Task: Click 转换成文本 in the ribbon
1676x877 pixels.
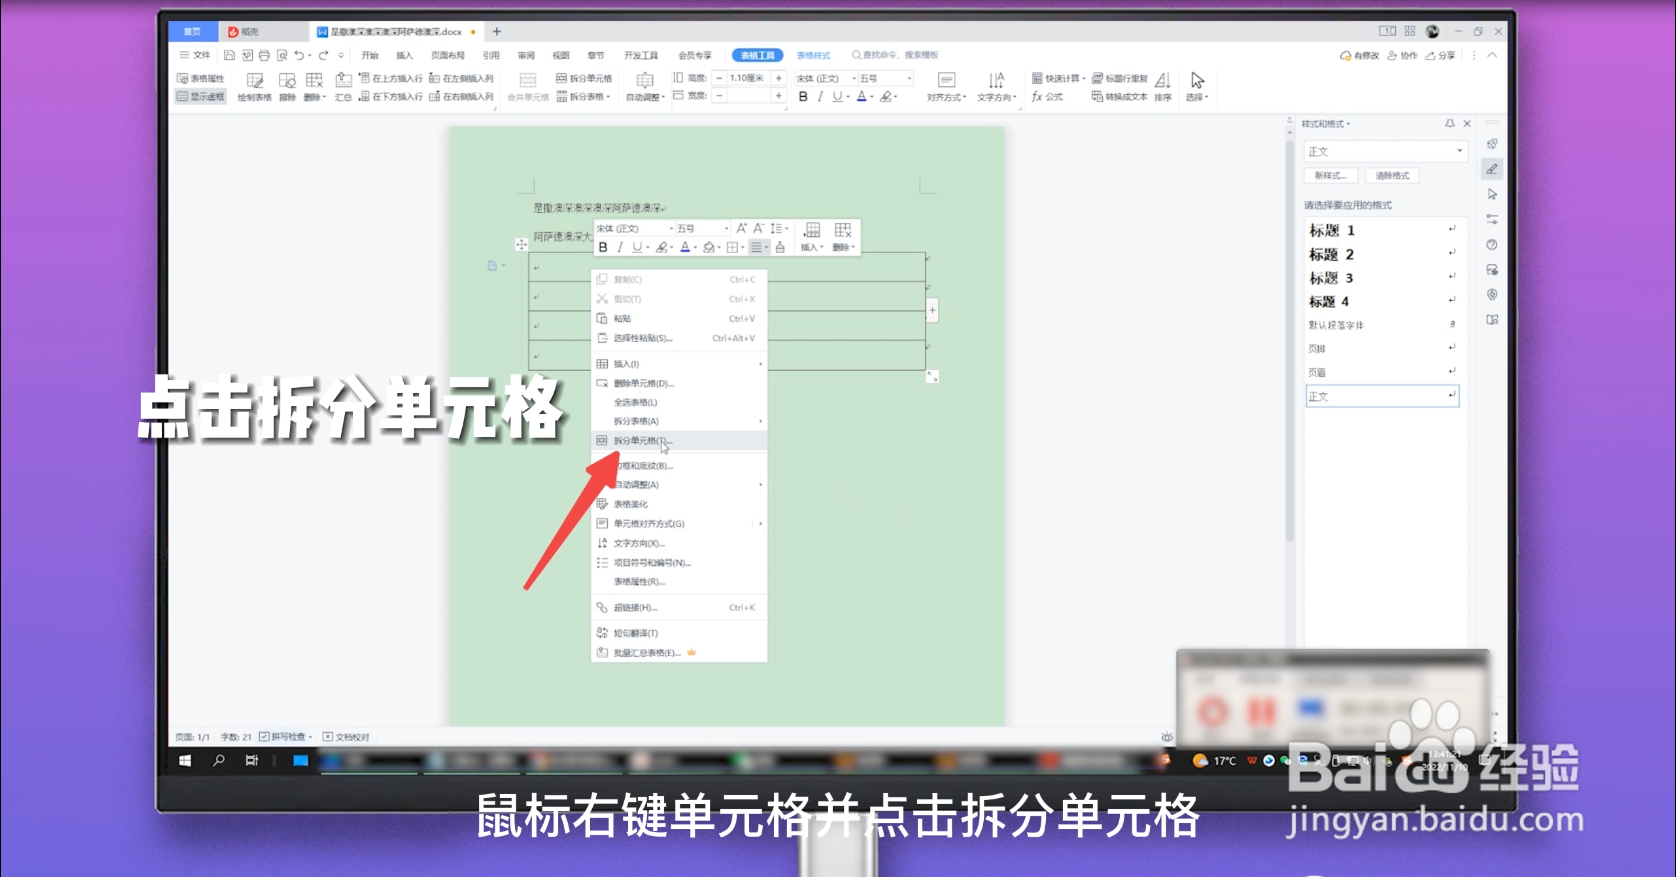Action: [x=1119, y=97]
